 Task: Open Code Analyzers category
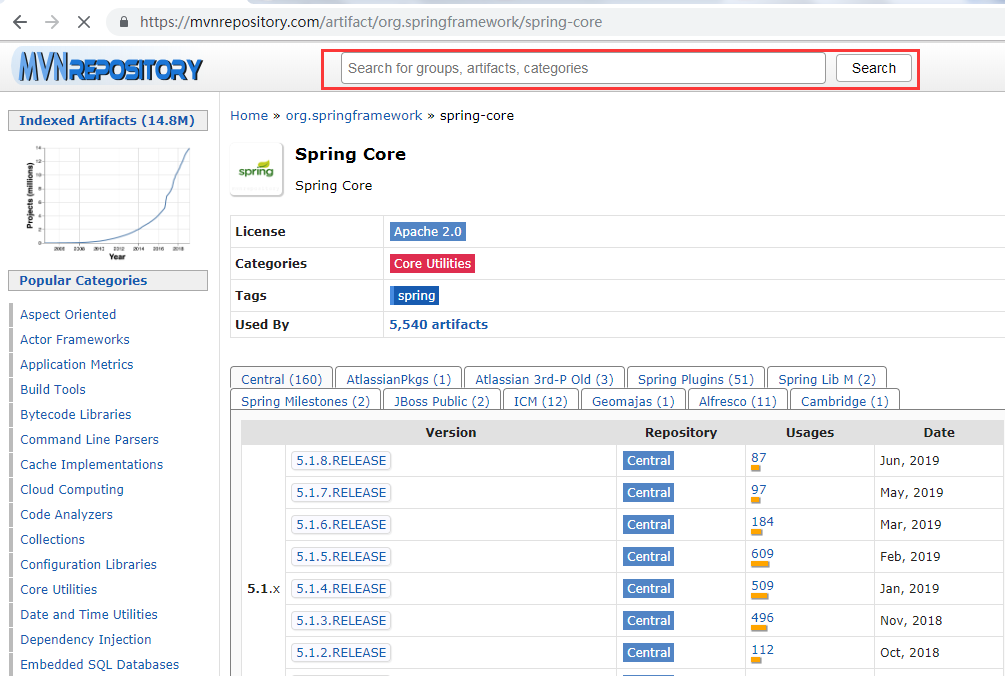66,515
